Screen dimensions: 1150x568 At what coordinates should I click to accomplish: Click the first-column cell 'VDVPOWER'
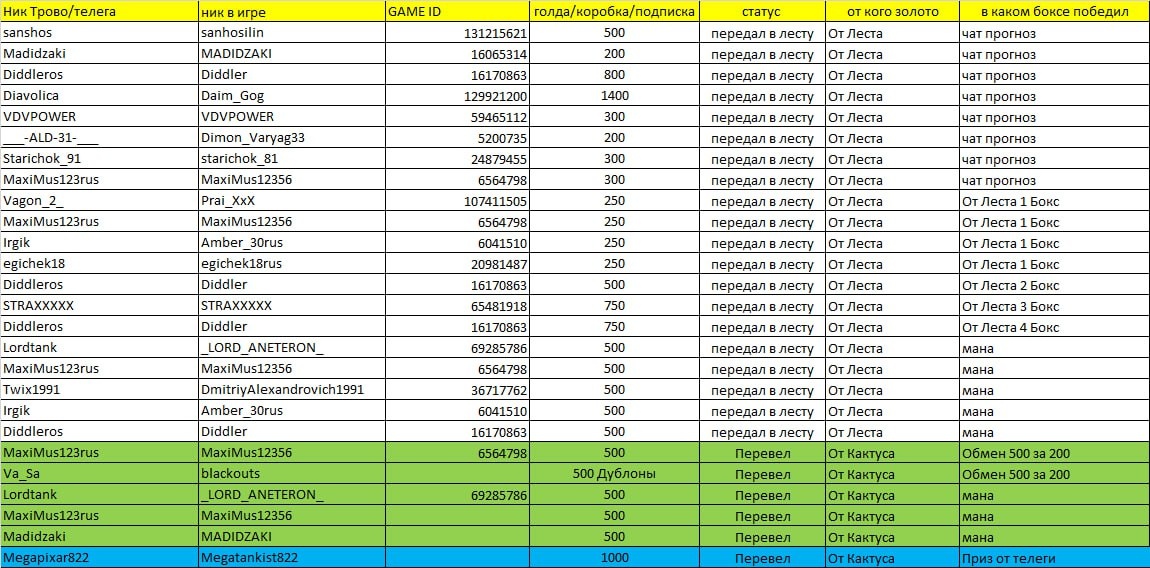coord(99,117)
